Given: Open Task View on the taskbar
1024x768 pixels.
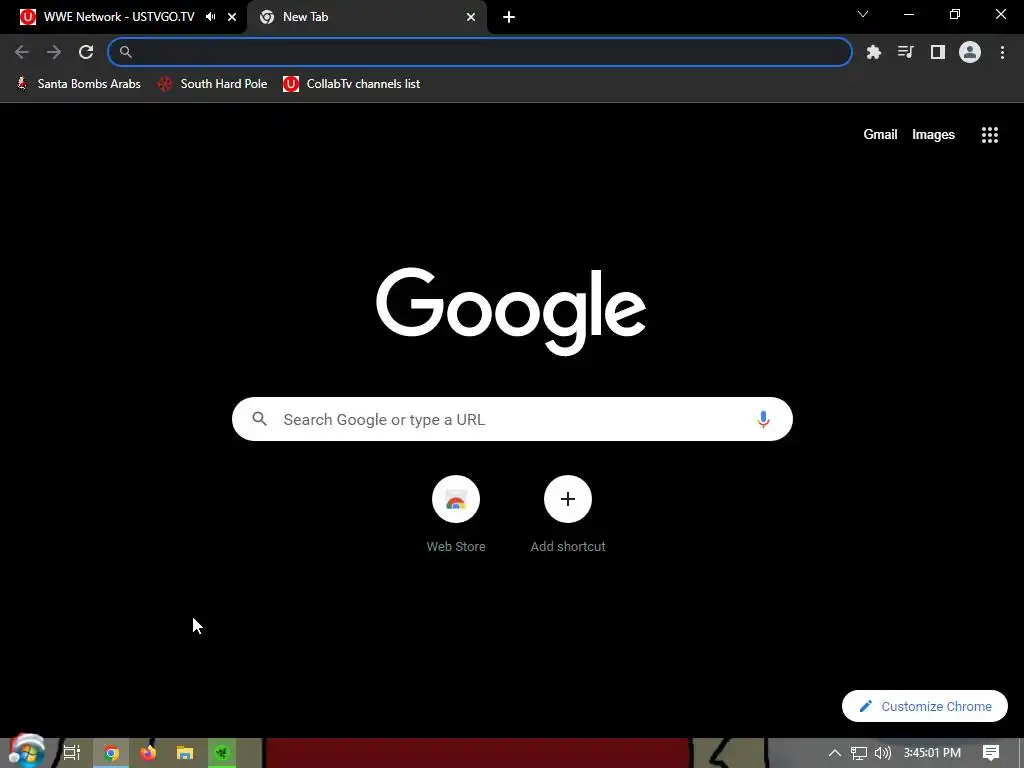Looking at the screenshot, I should [x=72, y=753].
